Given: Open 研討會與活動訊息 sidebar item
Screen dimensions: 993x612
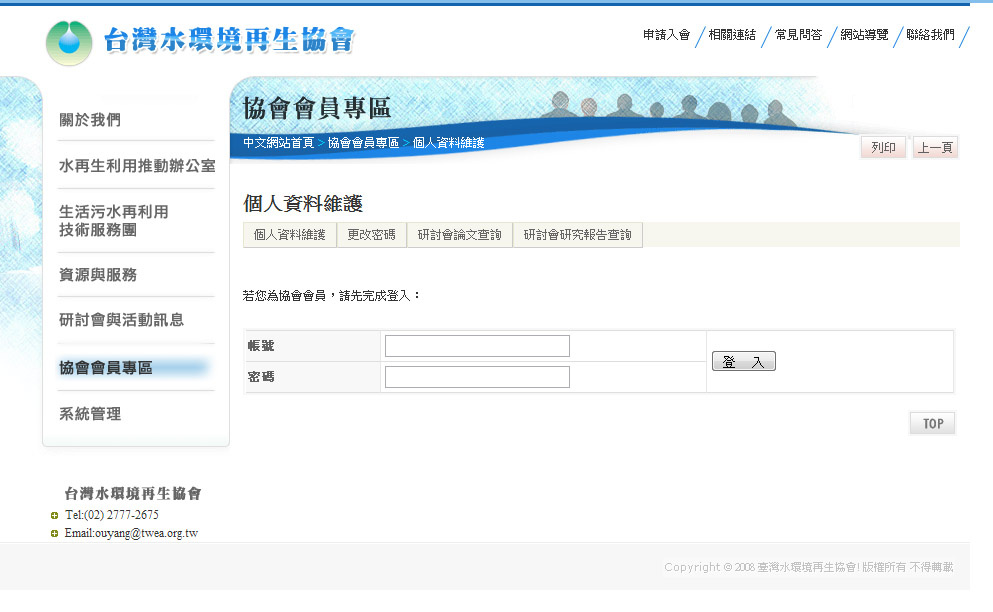Looking at the screenshot, I should click(x=122, y=320).
